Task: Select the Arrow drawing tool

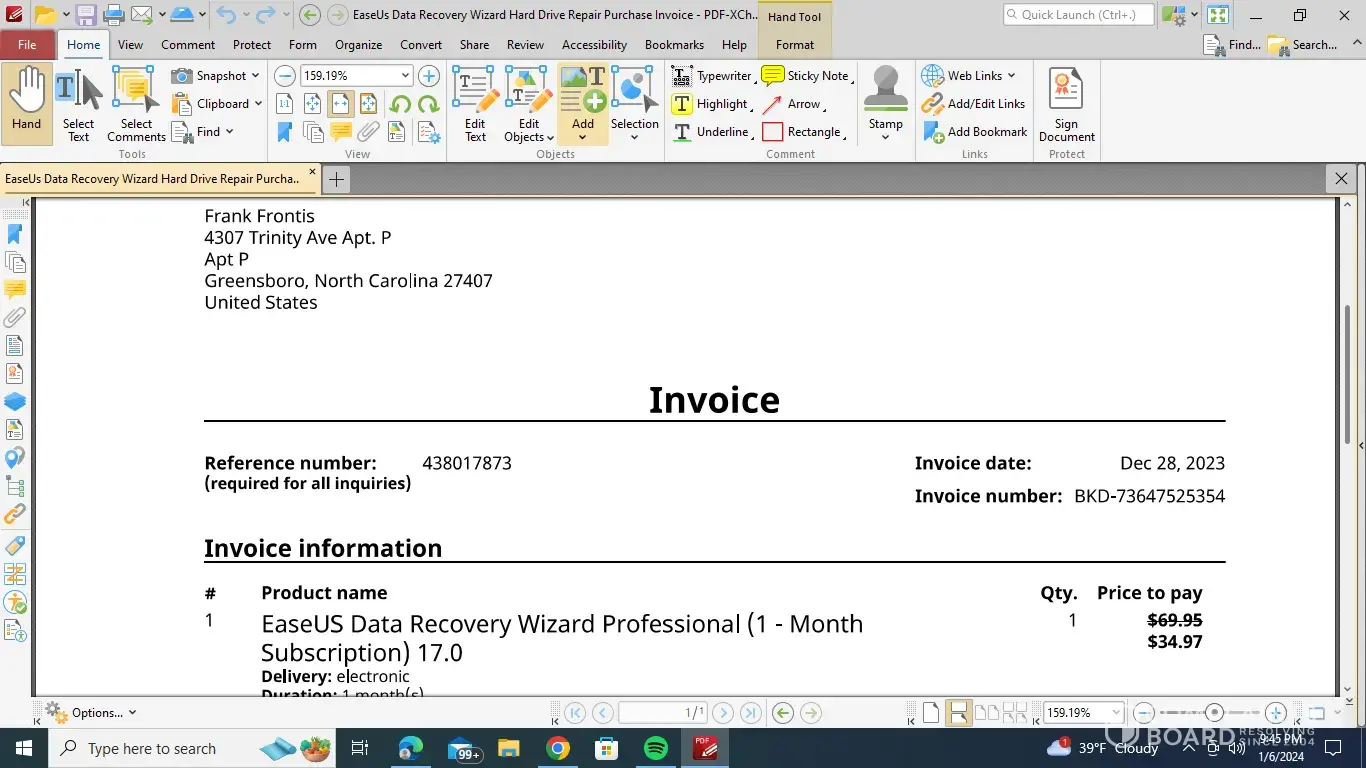Action: (x=793, y=104)
